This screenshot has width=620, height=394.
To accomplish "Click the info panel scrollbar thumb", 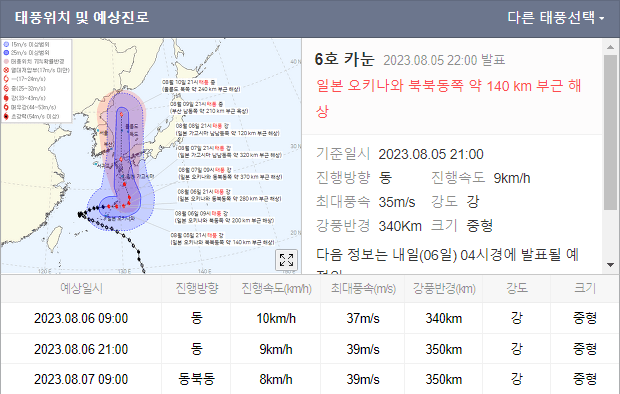I will click(610, 133).
